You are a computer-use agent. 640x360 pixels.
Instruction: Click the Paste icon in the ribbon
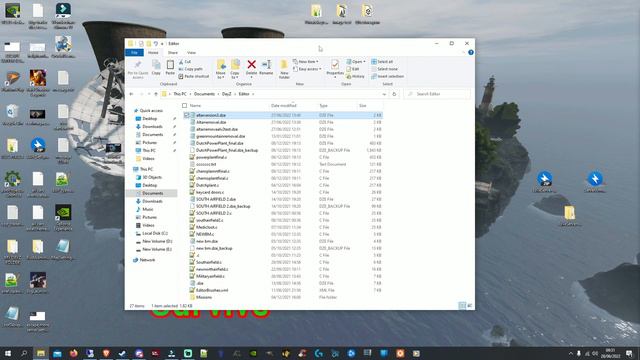point(170,67)
